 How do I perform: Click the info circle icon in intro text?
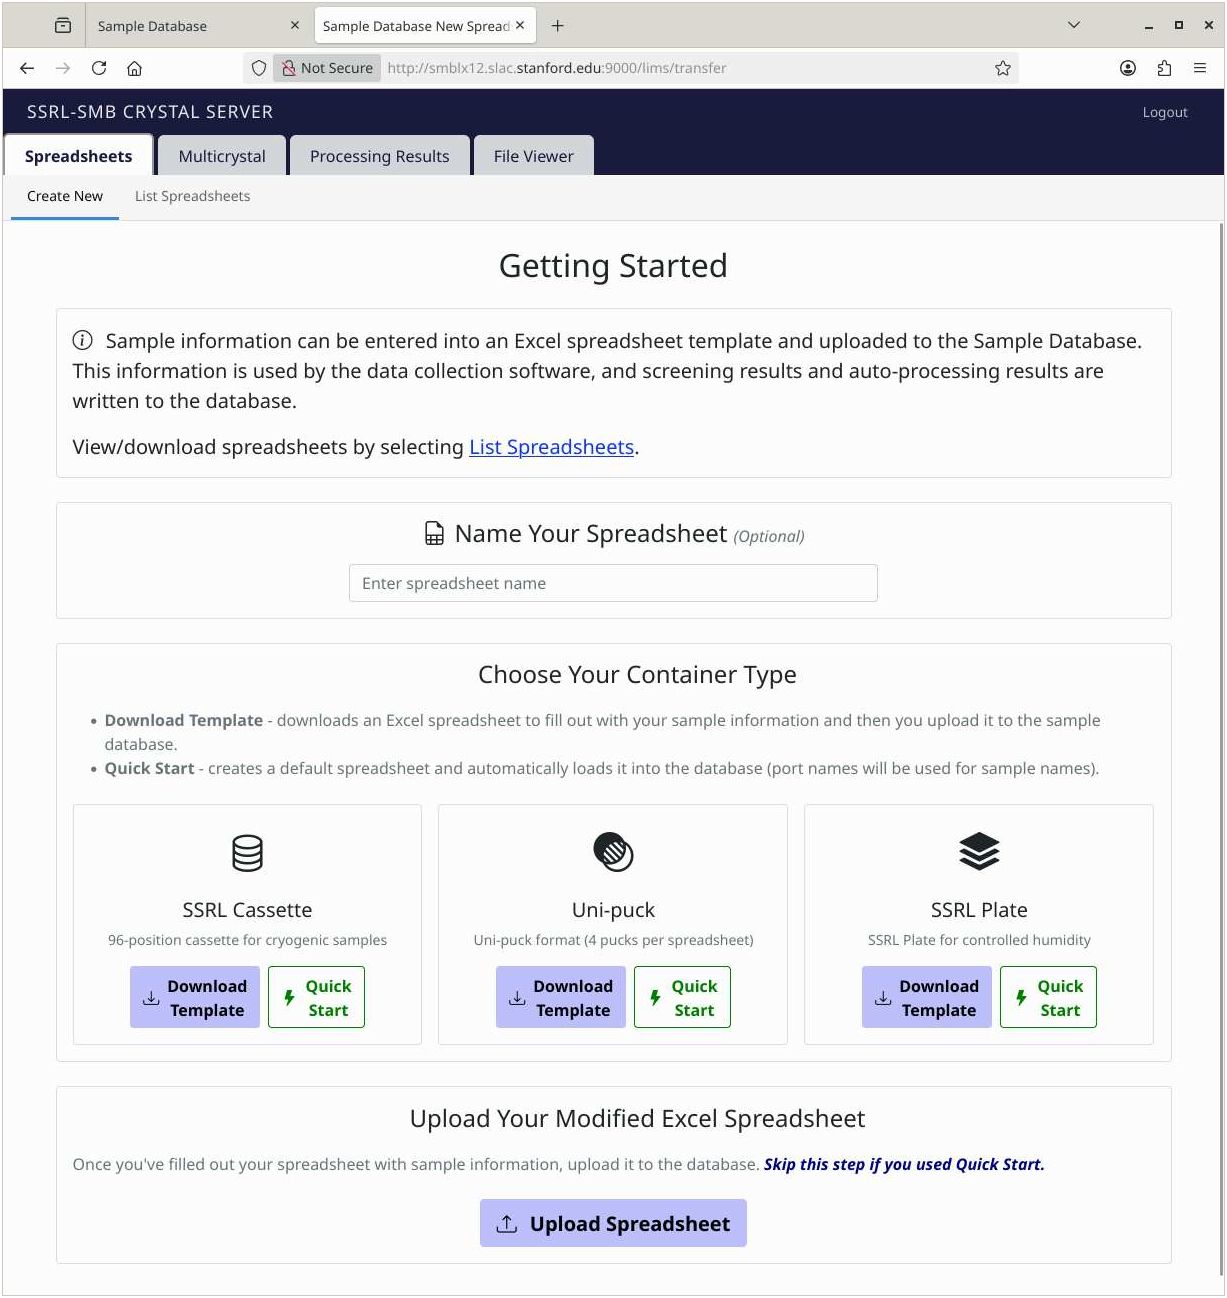click(83, 341)
